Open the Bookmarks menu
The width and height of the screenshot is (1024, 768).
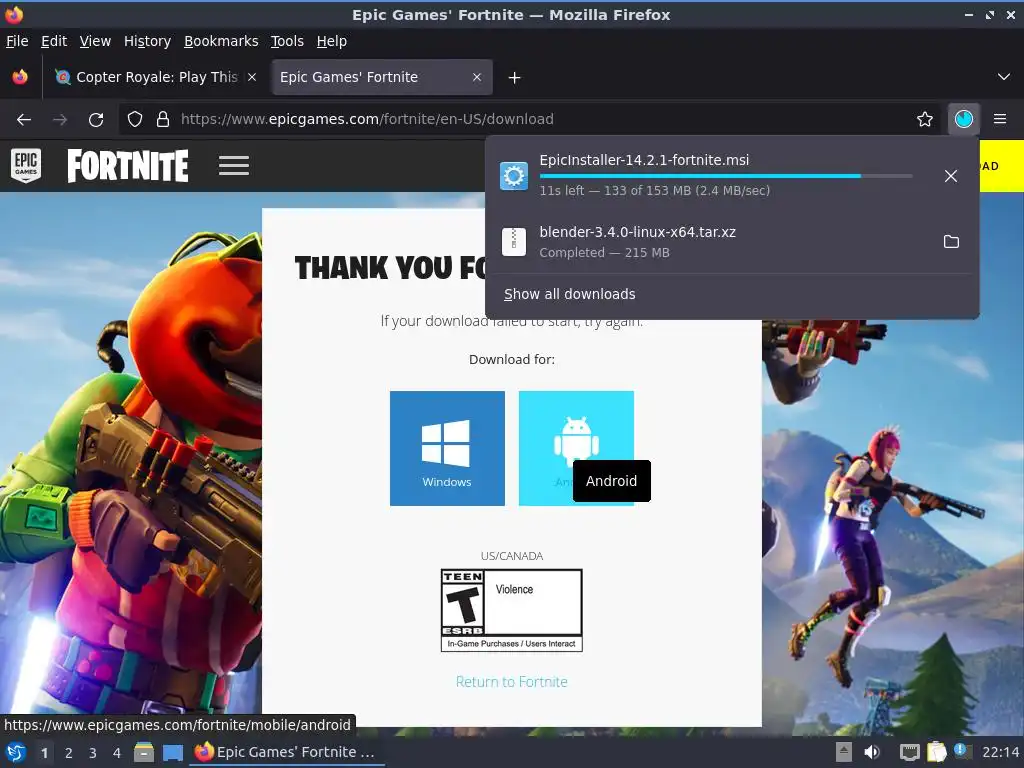[221, 41]
